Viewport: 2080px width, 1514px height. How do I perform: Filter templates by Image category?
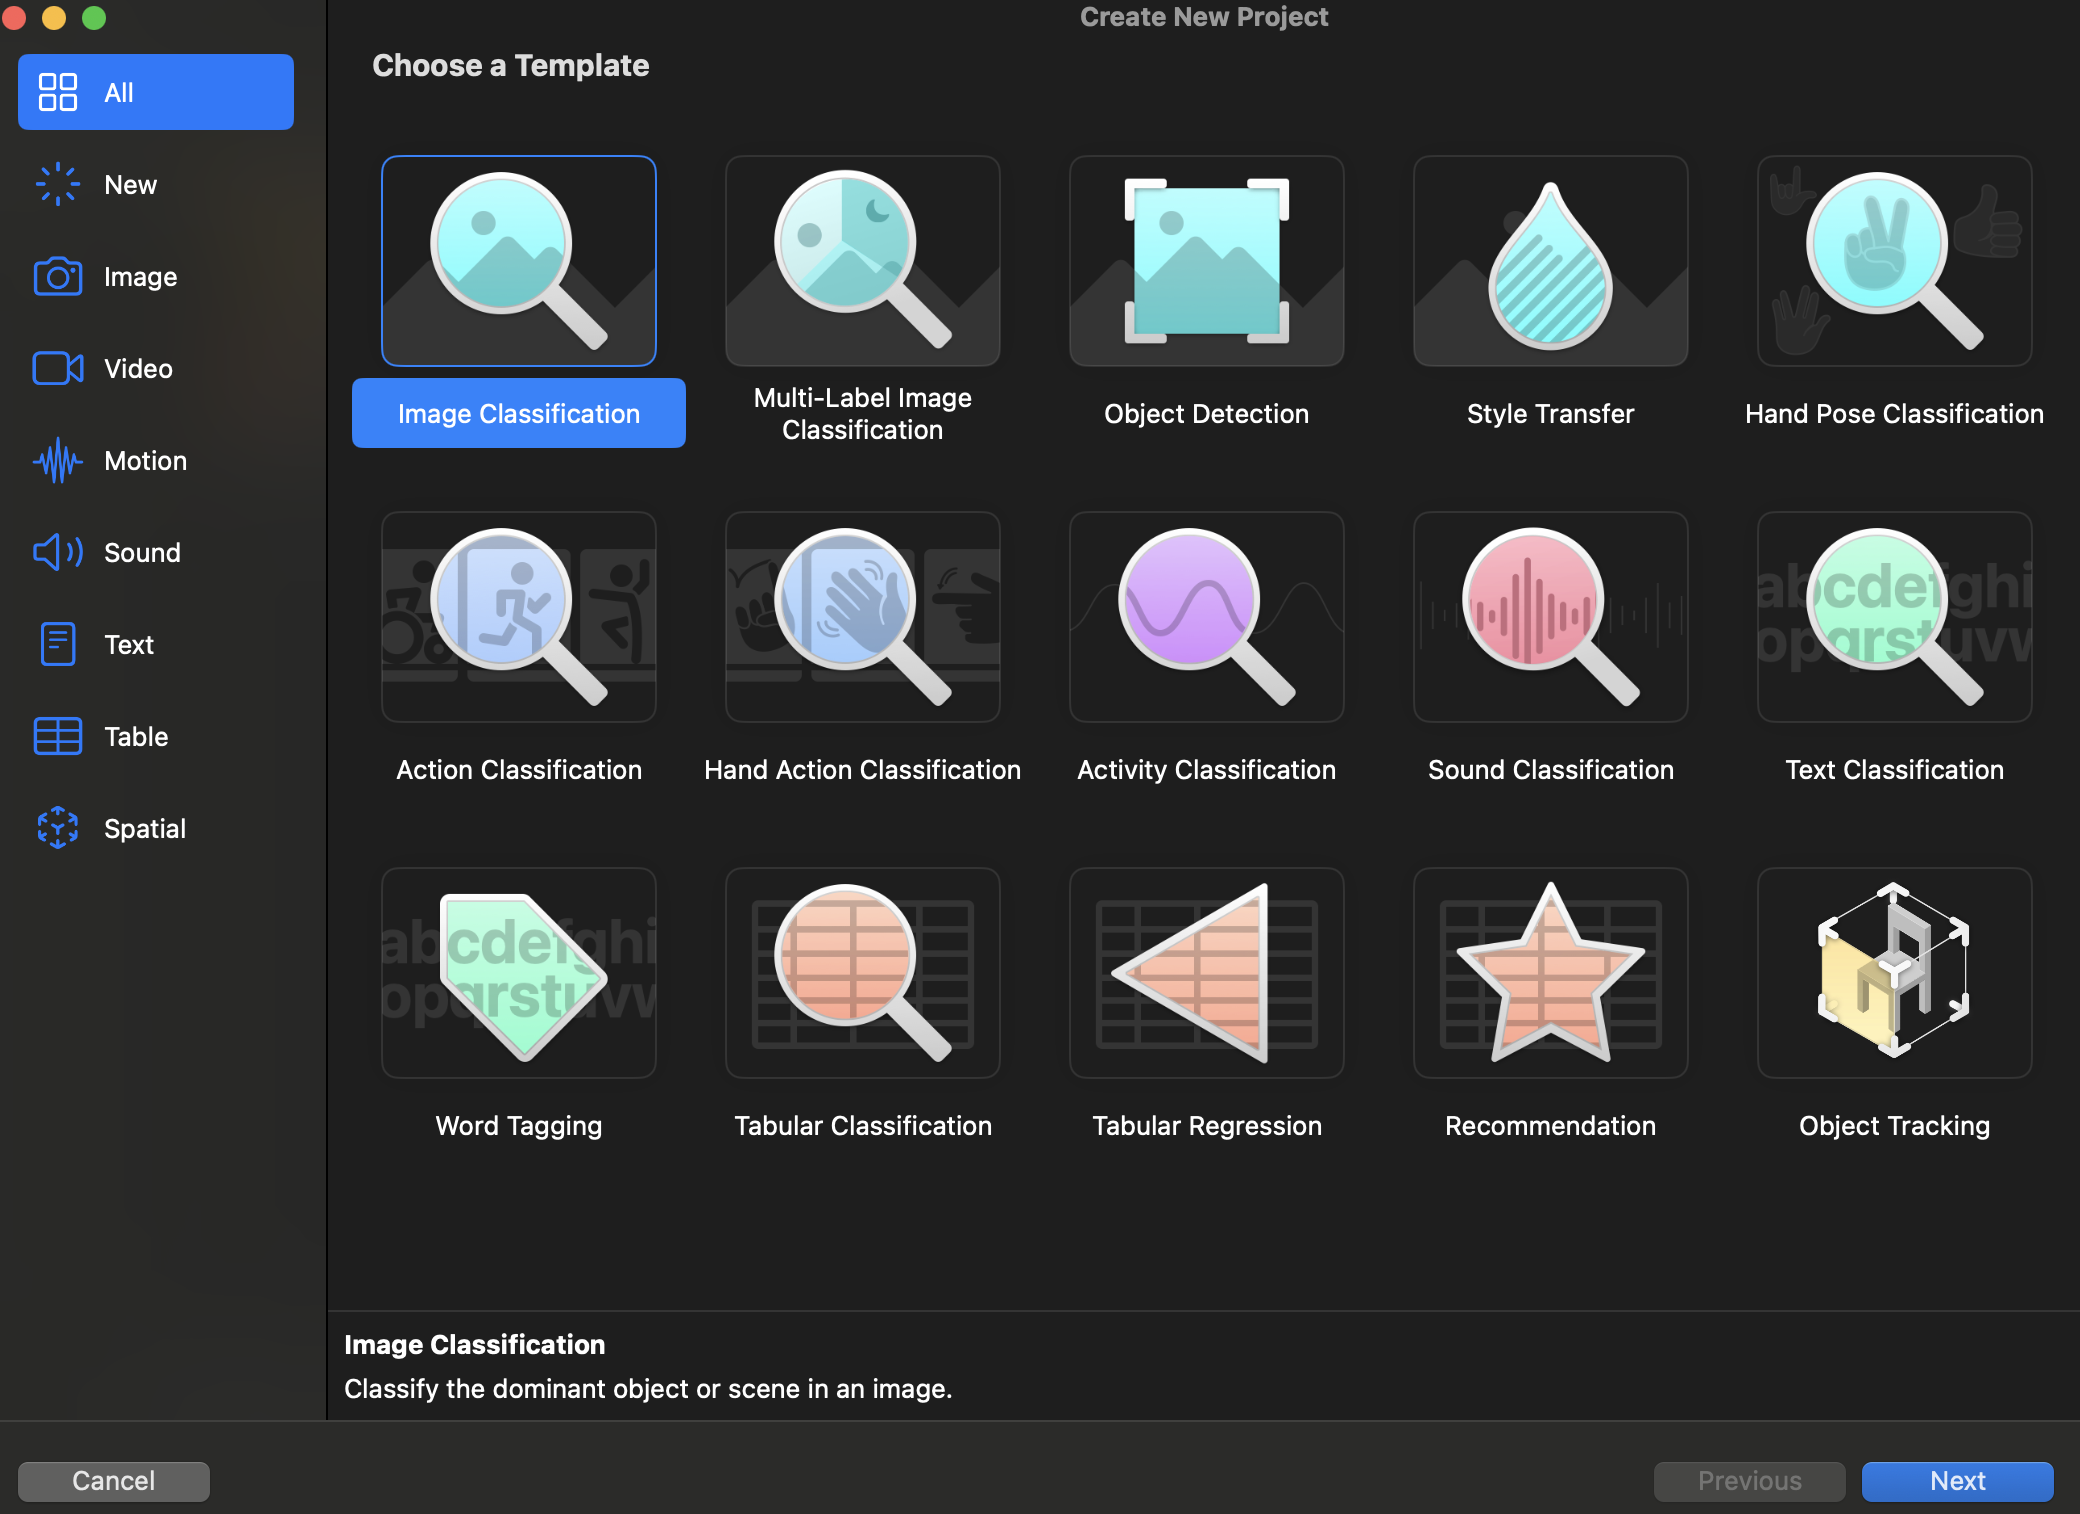pos(140,277)
